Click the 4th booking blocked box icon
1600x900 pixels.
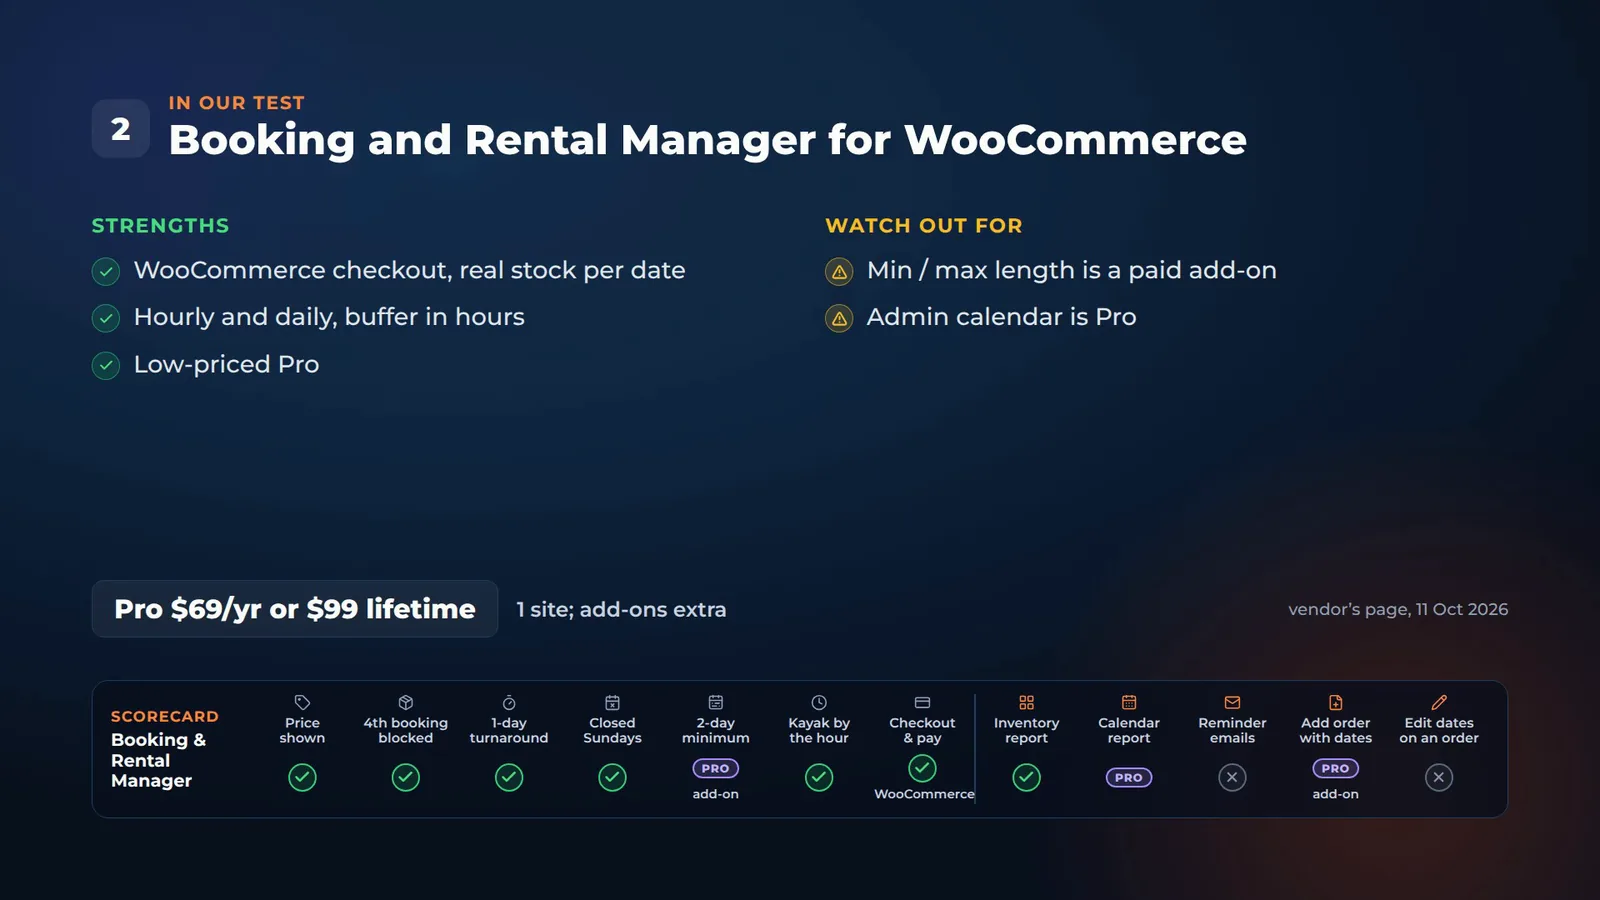pos(406,703)
